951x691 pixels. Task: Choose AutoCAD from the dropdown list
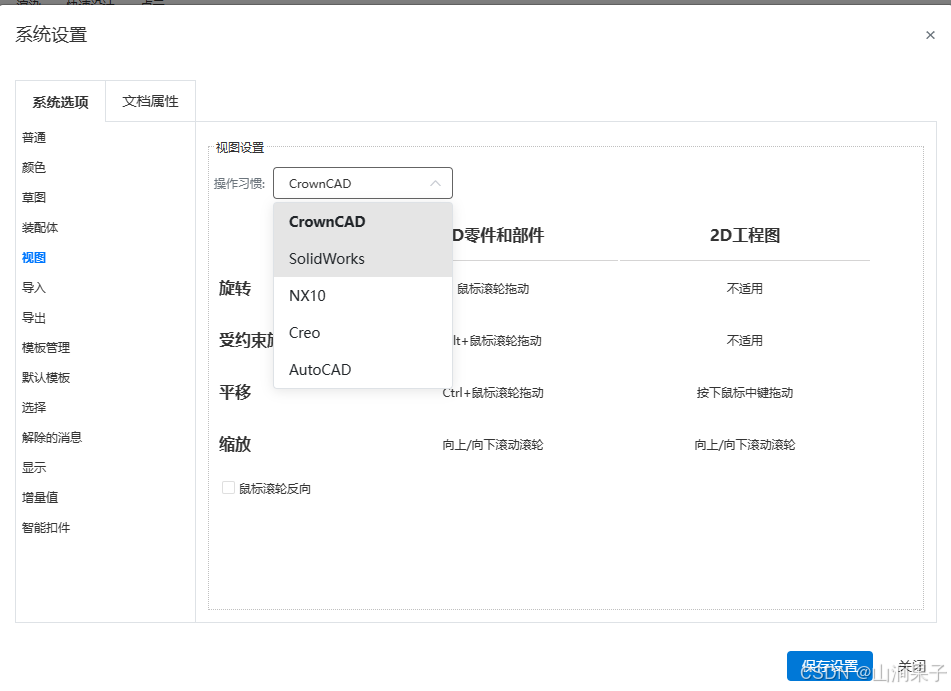pyautogui.click(x=363, y=369)
